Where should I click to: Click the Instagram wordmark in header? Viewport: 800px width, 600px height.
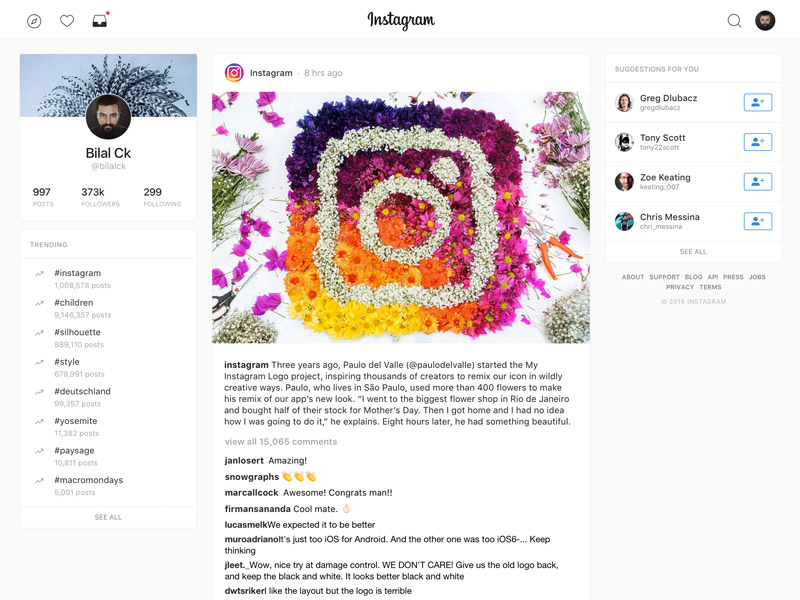click(401, 20)
